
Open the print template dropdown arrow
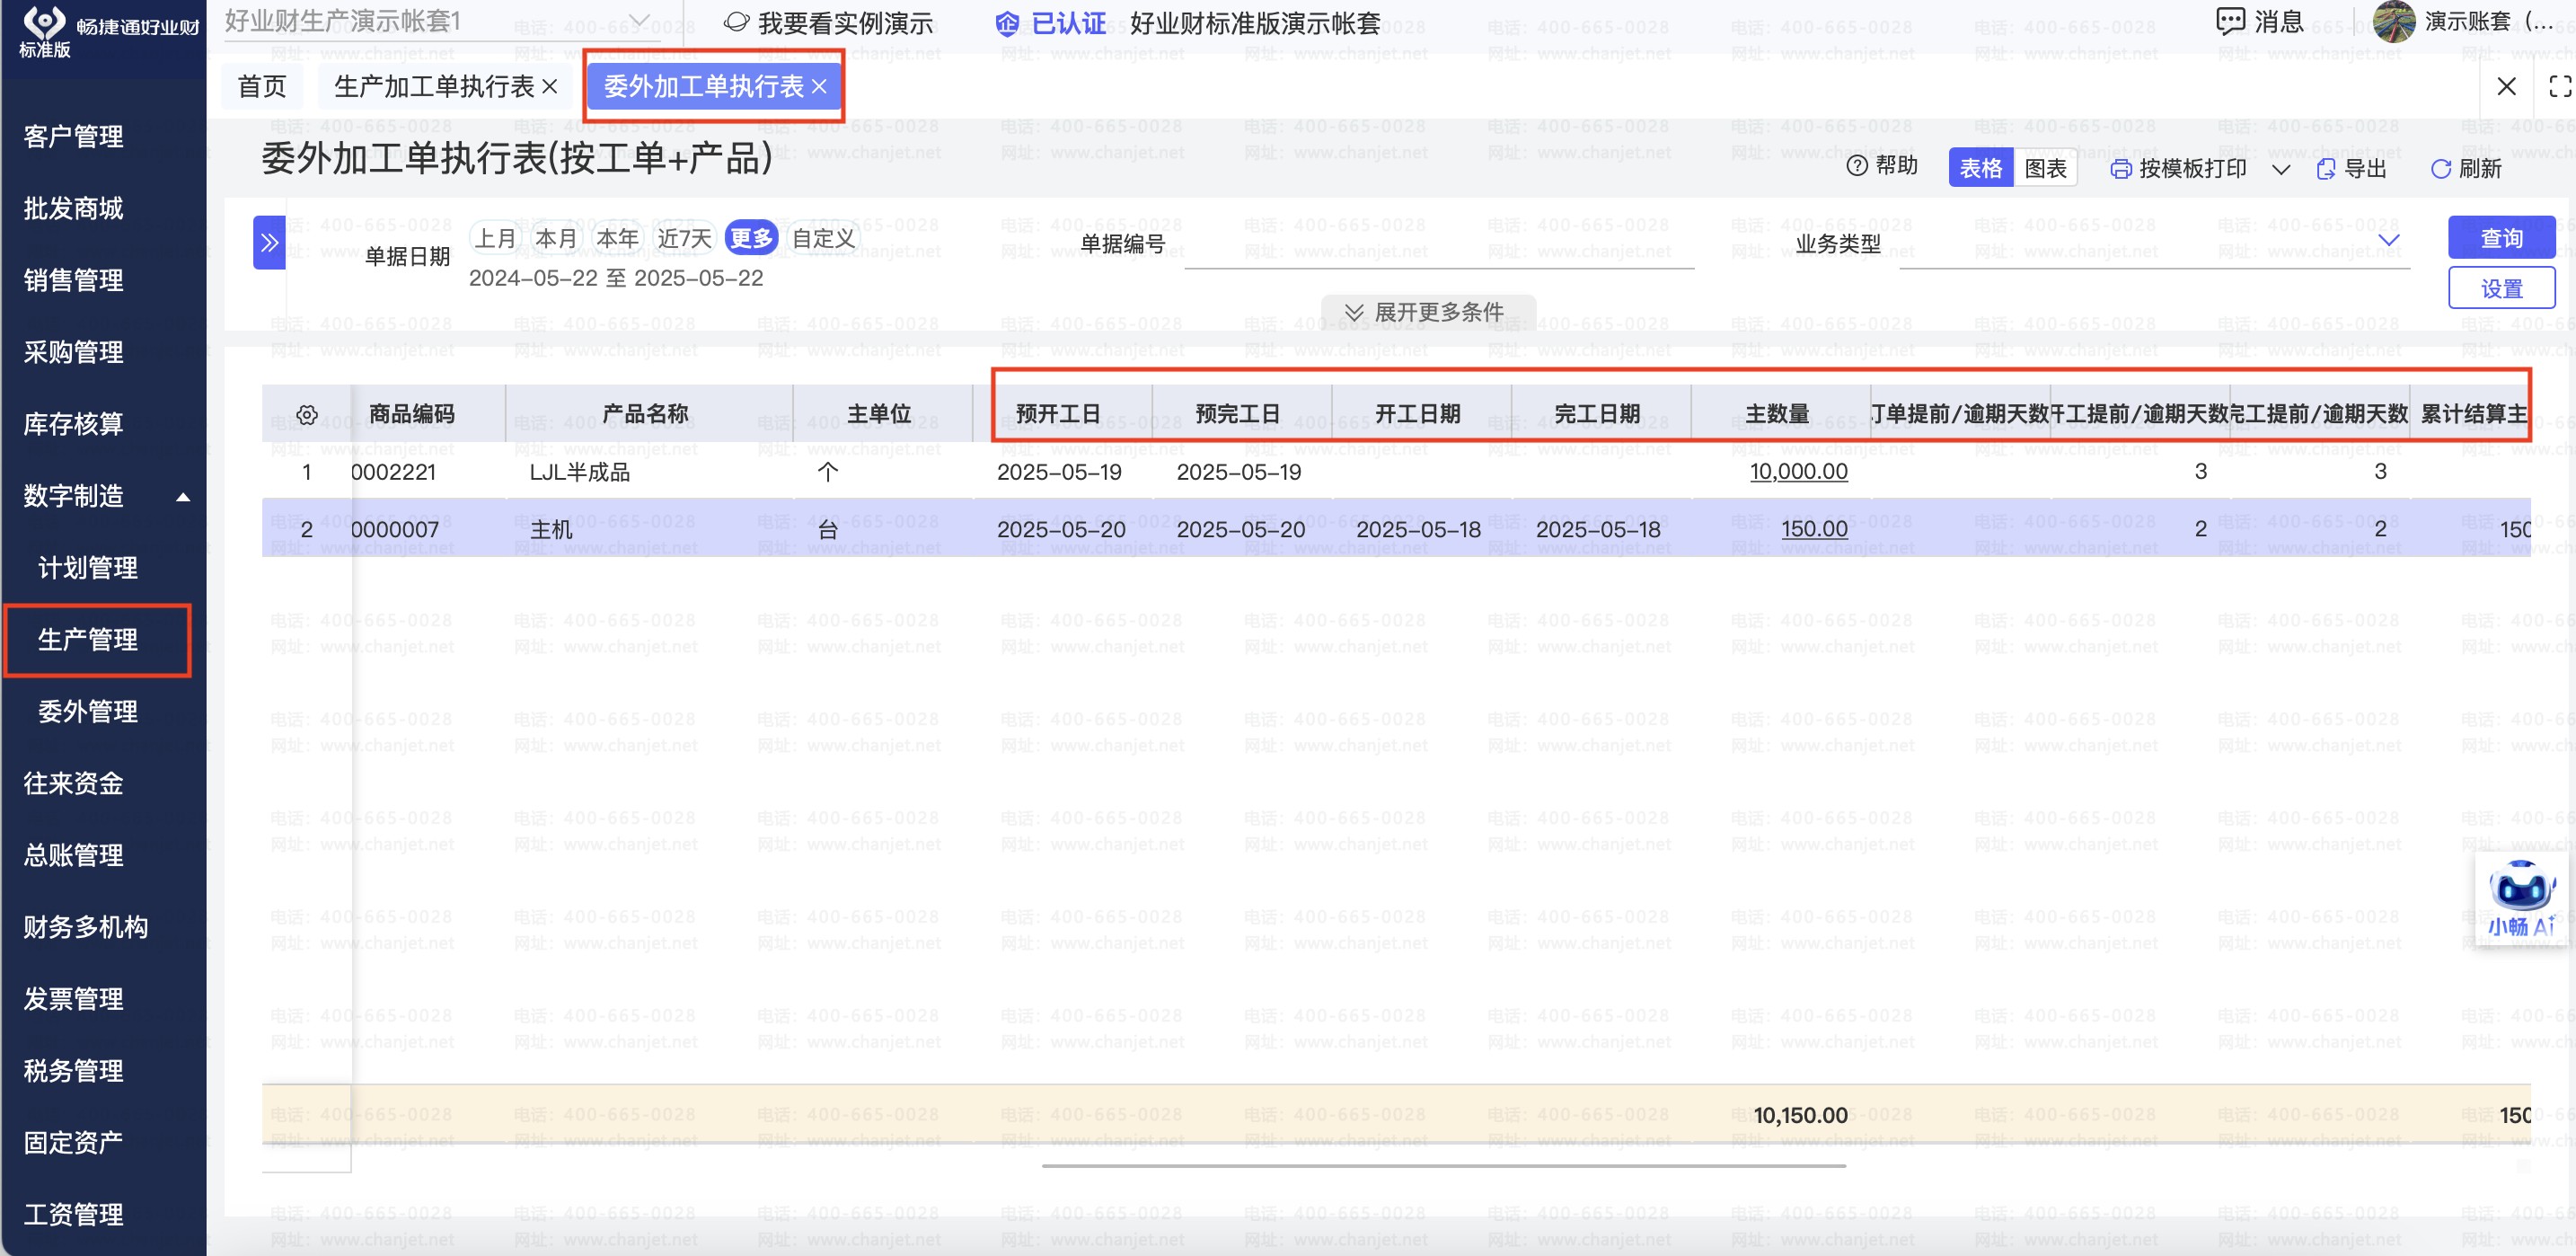2281,169
